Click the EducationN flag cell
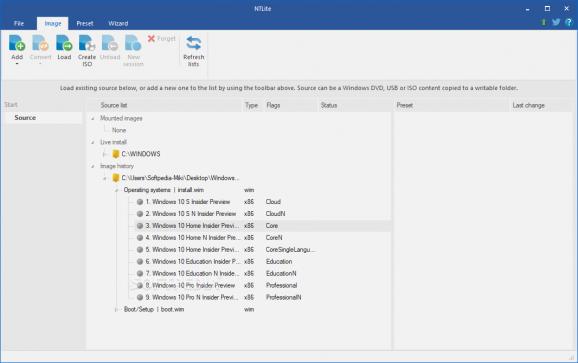 pyautogui.click(x=281, y=273)
